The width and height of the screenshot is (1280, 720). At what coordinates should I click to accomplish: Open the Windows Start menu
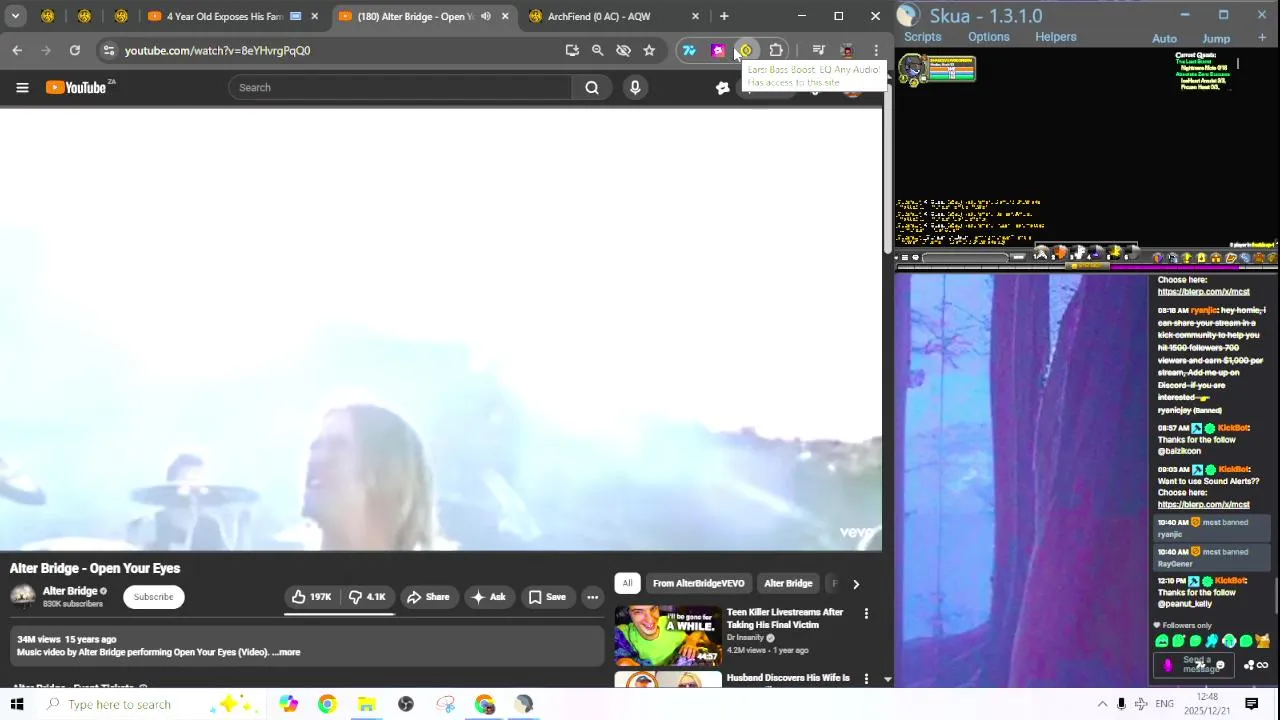pyautogui.click(x=17, y=704)
